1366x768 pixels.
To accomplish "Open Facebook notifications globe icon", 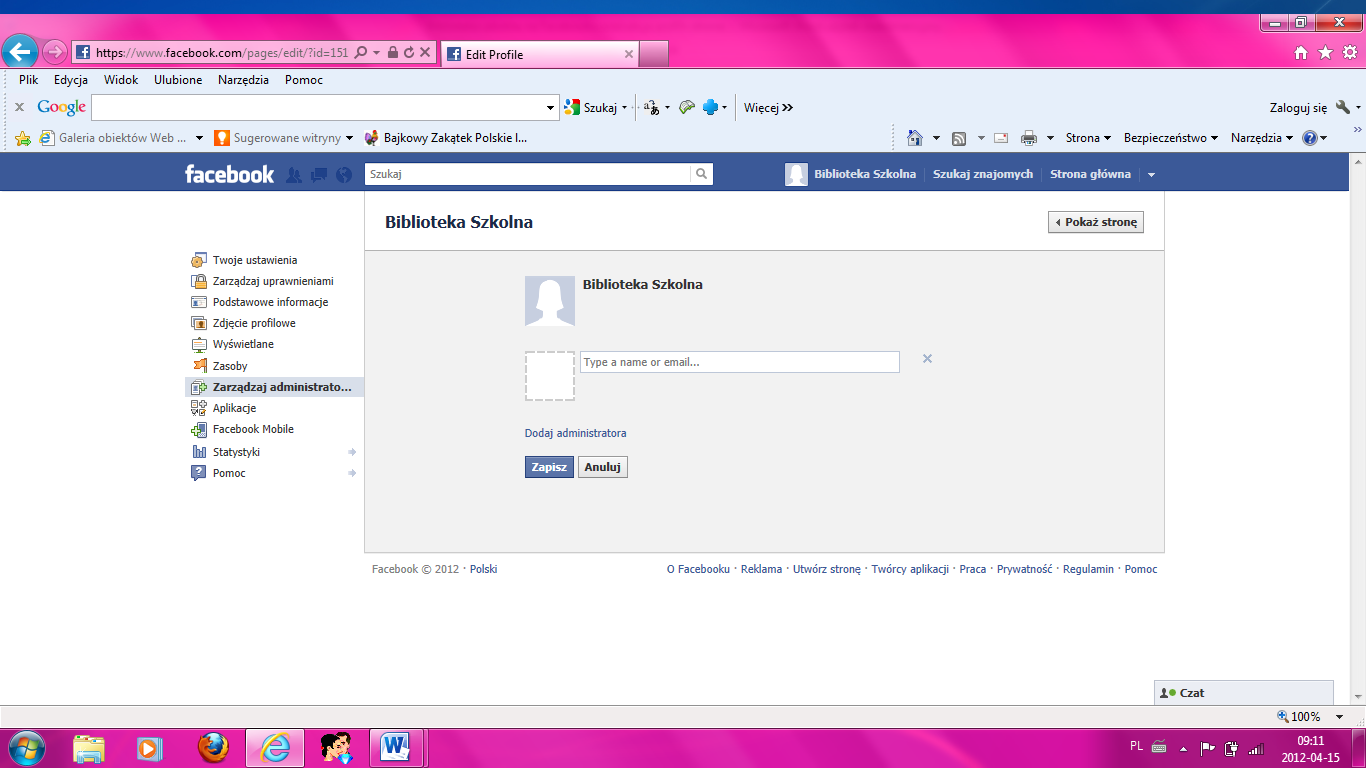I will click(x=344, y=175).
